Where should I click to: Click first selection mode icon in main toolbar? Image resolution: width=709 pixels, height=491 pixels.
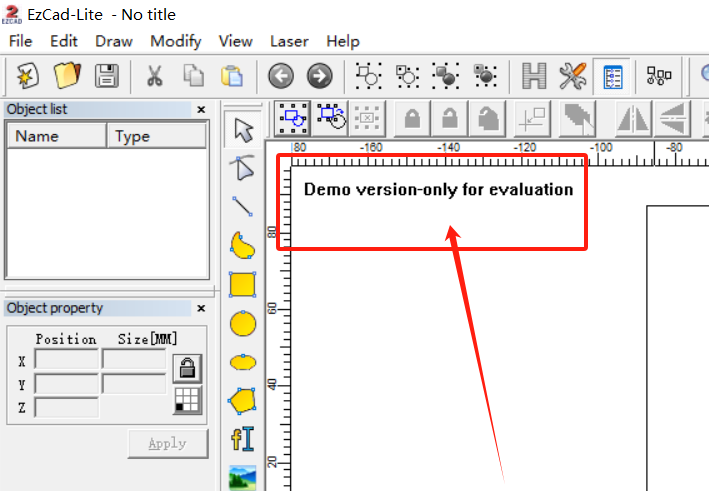tap(368, 76)
